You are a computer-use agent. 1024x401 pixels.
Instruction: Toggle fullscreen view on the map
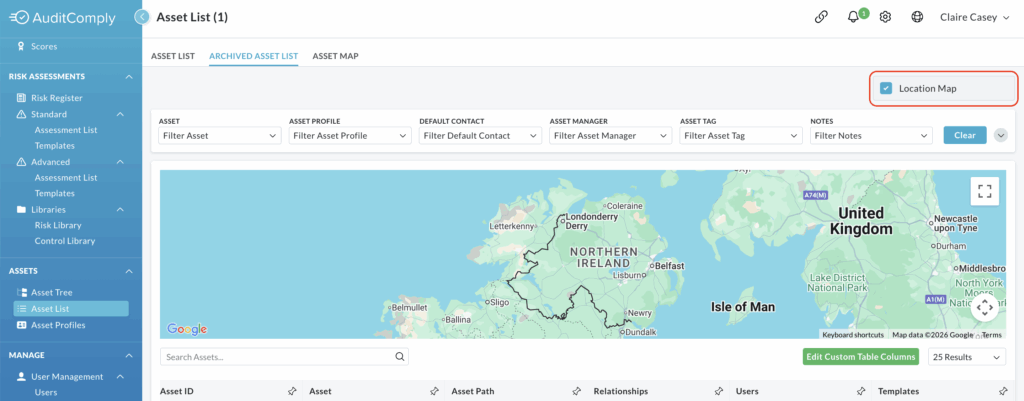(984, 190)
